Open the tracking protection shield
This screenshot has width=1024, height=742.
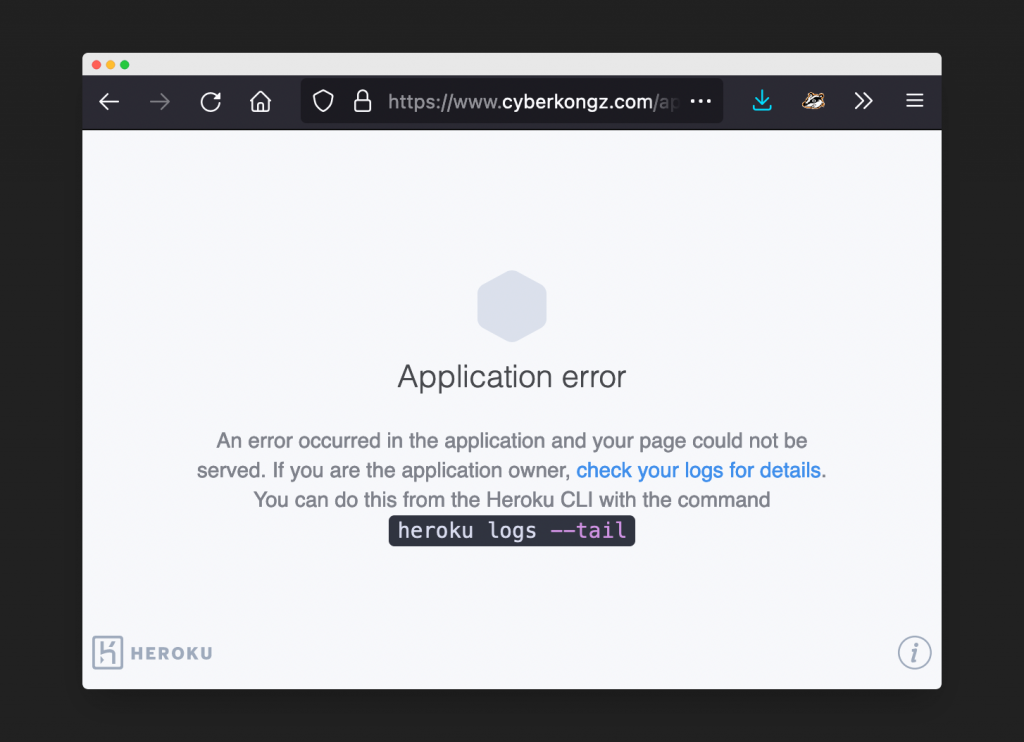pyautogui.click(x=323, y=101)
